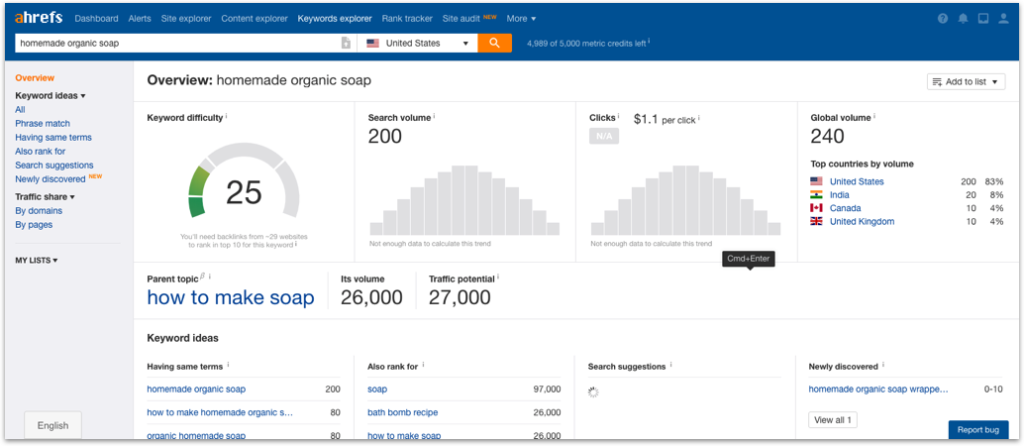The height and width of the screenshot is (446, 1024).
Task: Click the Report bug button
Action: (978, 430)
